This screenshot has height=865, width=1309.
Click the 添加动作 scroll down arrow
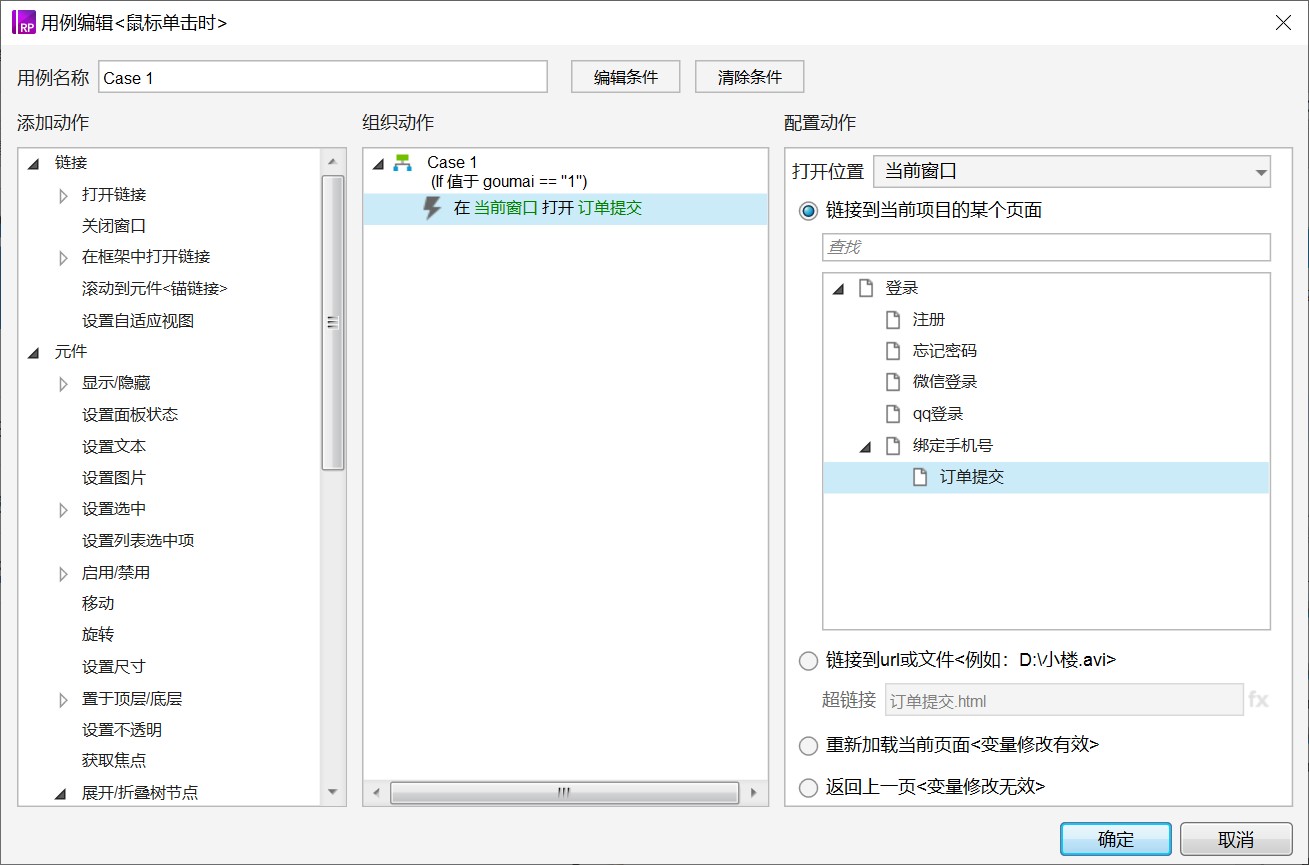click(x=332, y=792)
